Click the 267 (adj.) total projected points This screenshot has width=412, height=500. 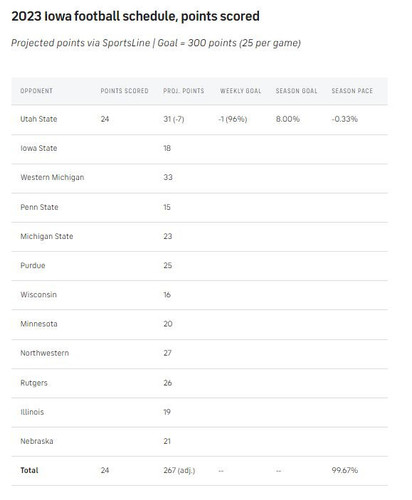coord(179,470)
